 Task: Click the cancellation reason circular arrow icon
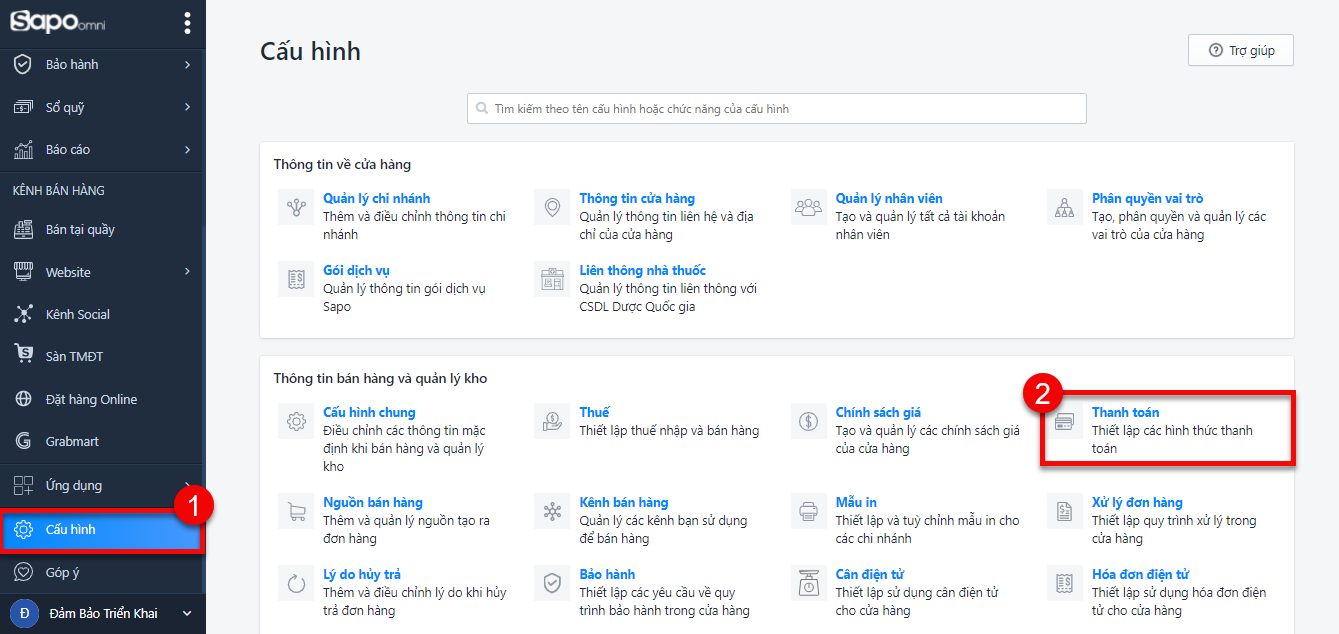(296, 584)
